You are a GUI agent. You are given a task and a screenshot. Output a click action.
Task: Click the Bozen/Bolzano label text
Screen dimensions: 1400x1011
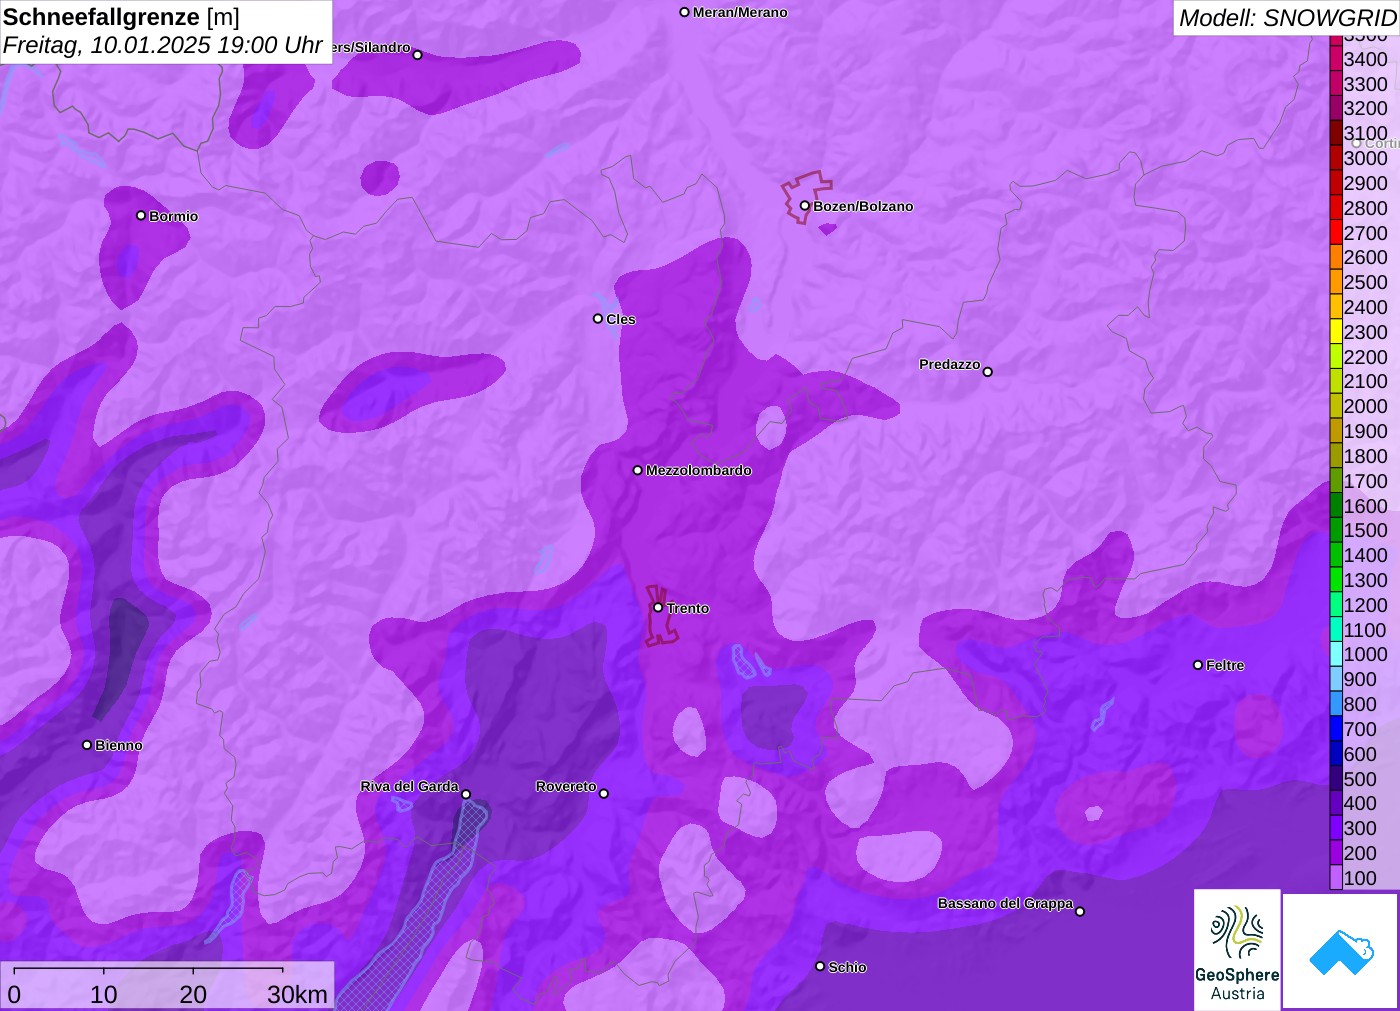tap(863, 206)
